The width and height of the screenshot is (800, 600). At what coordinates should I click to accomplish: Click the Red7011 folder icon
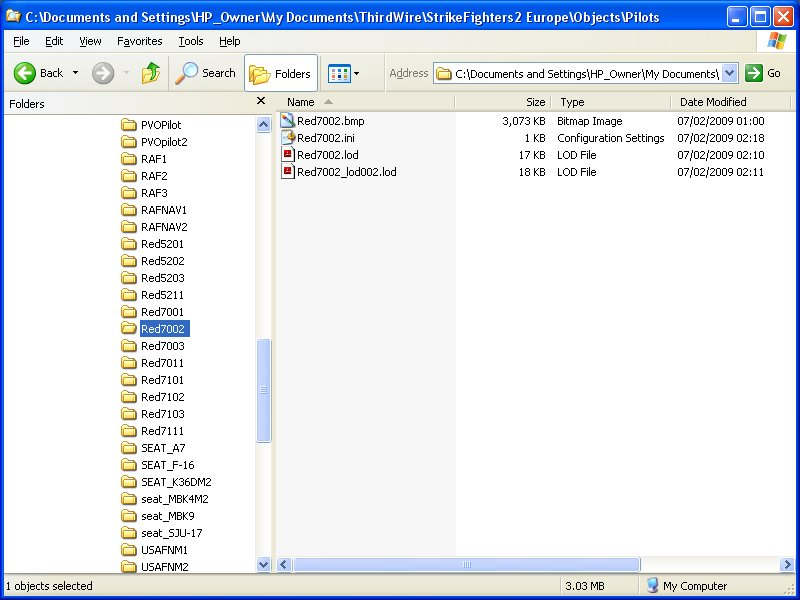coord(129,363)
